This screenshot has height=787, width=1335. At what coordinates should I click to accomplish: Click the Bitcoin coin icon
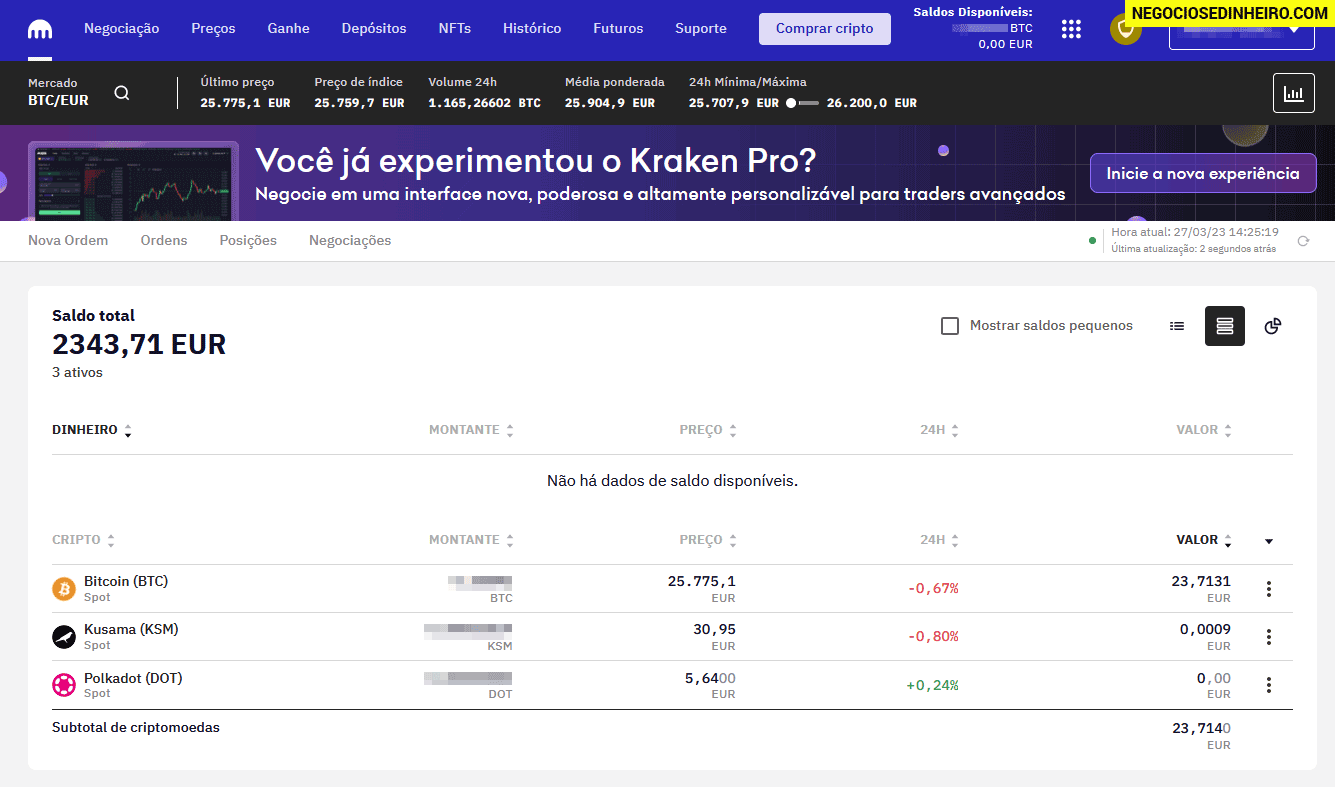(64, 589)
